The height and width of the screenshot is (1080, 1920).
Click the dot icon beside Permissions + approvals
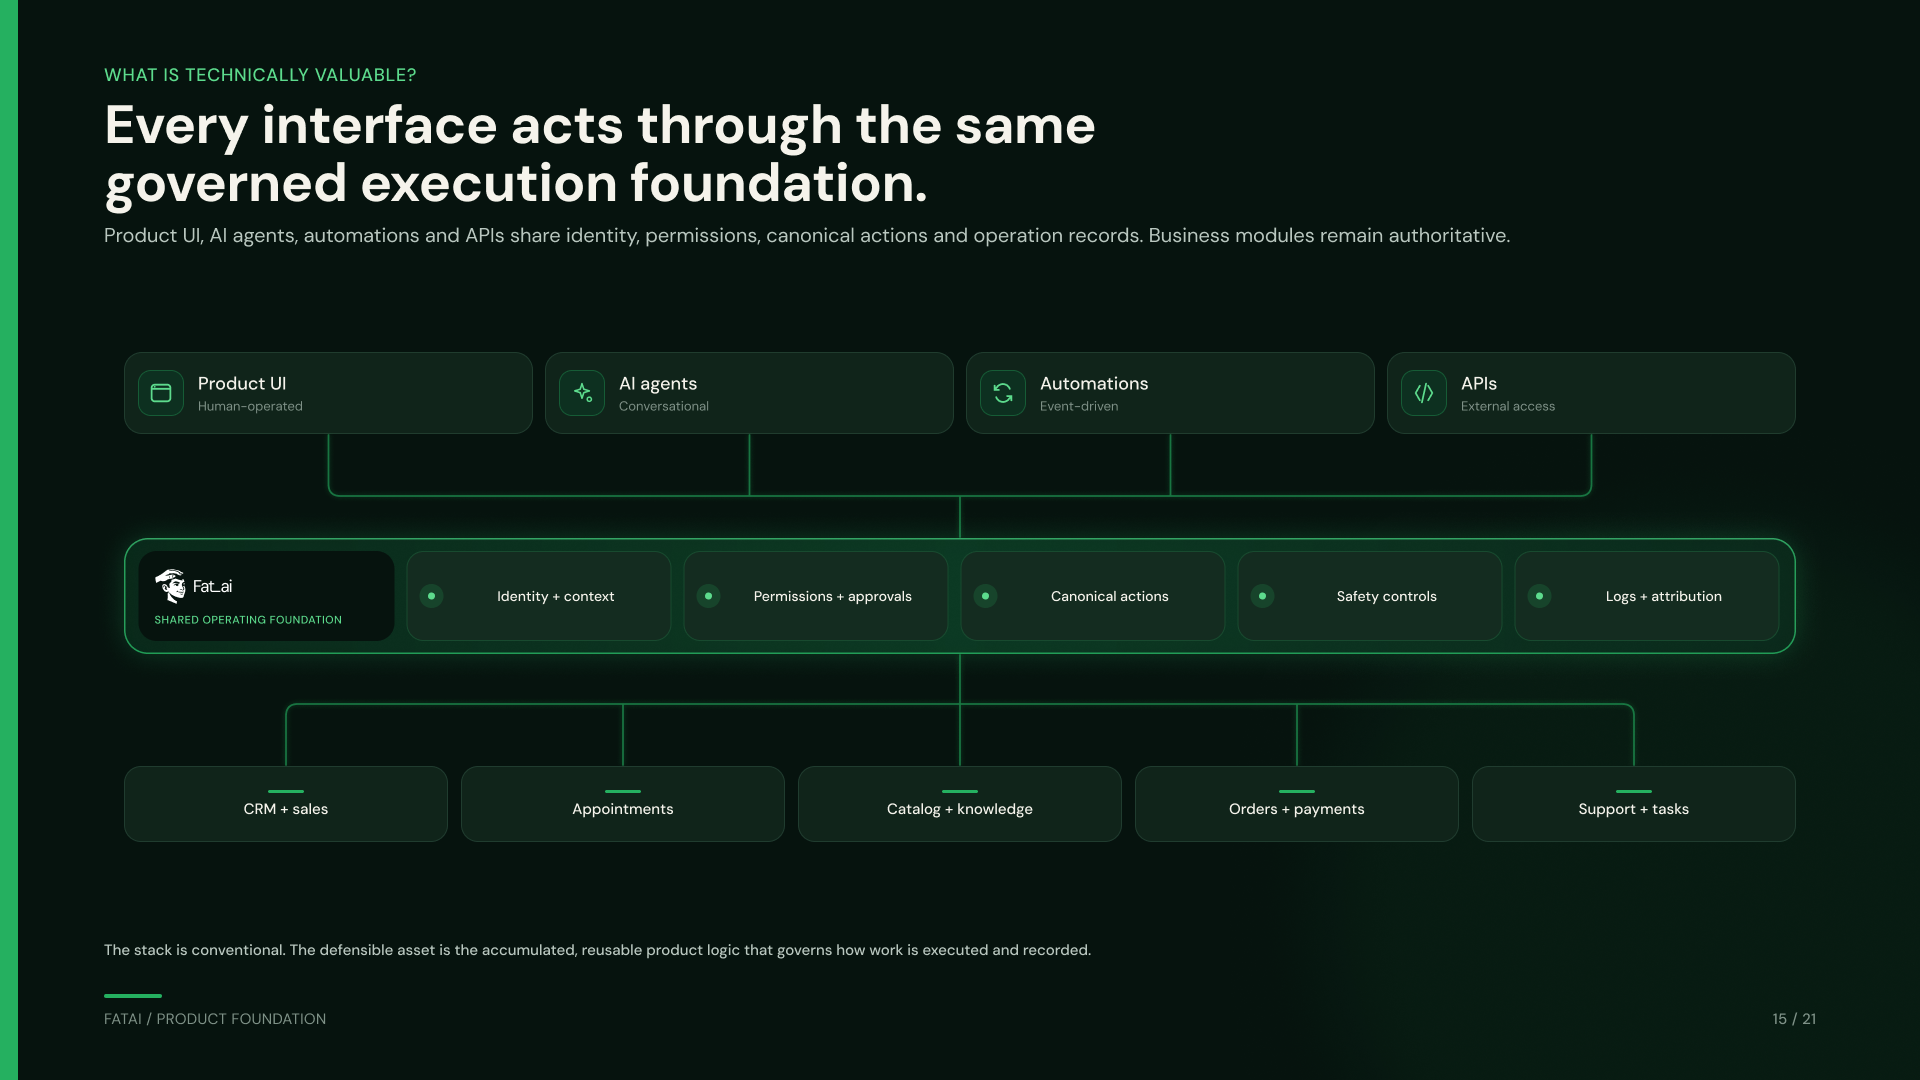tap(708, 596)
